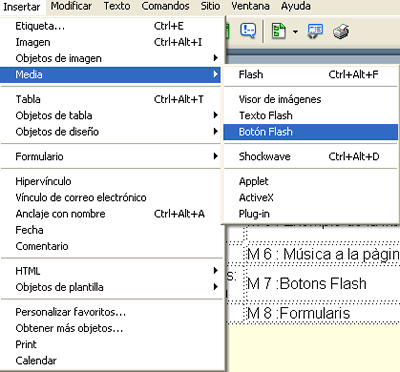Image resolution: width=400 pixels, height=372 pixels.
Task: Expand Objetos de diseño submenu
Action: [x=111, y=132]
